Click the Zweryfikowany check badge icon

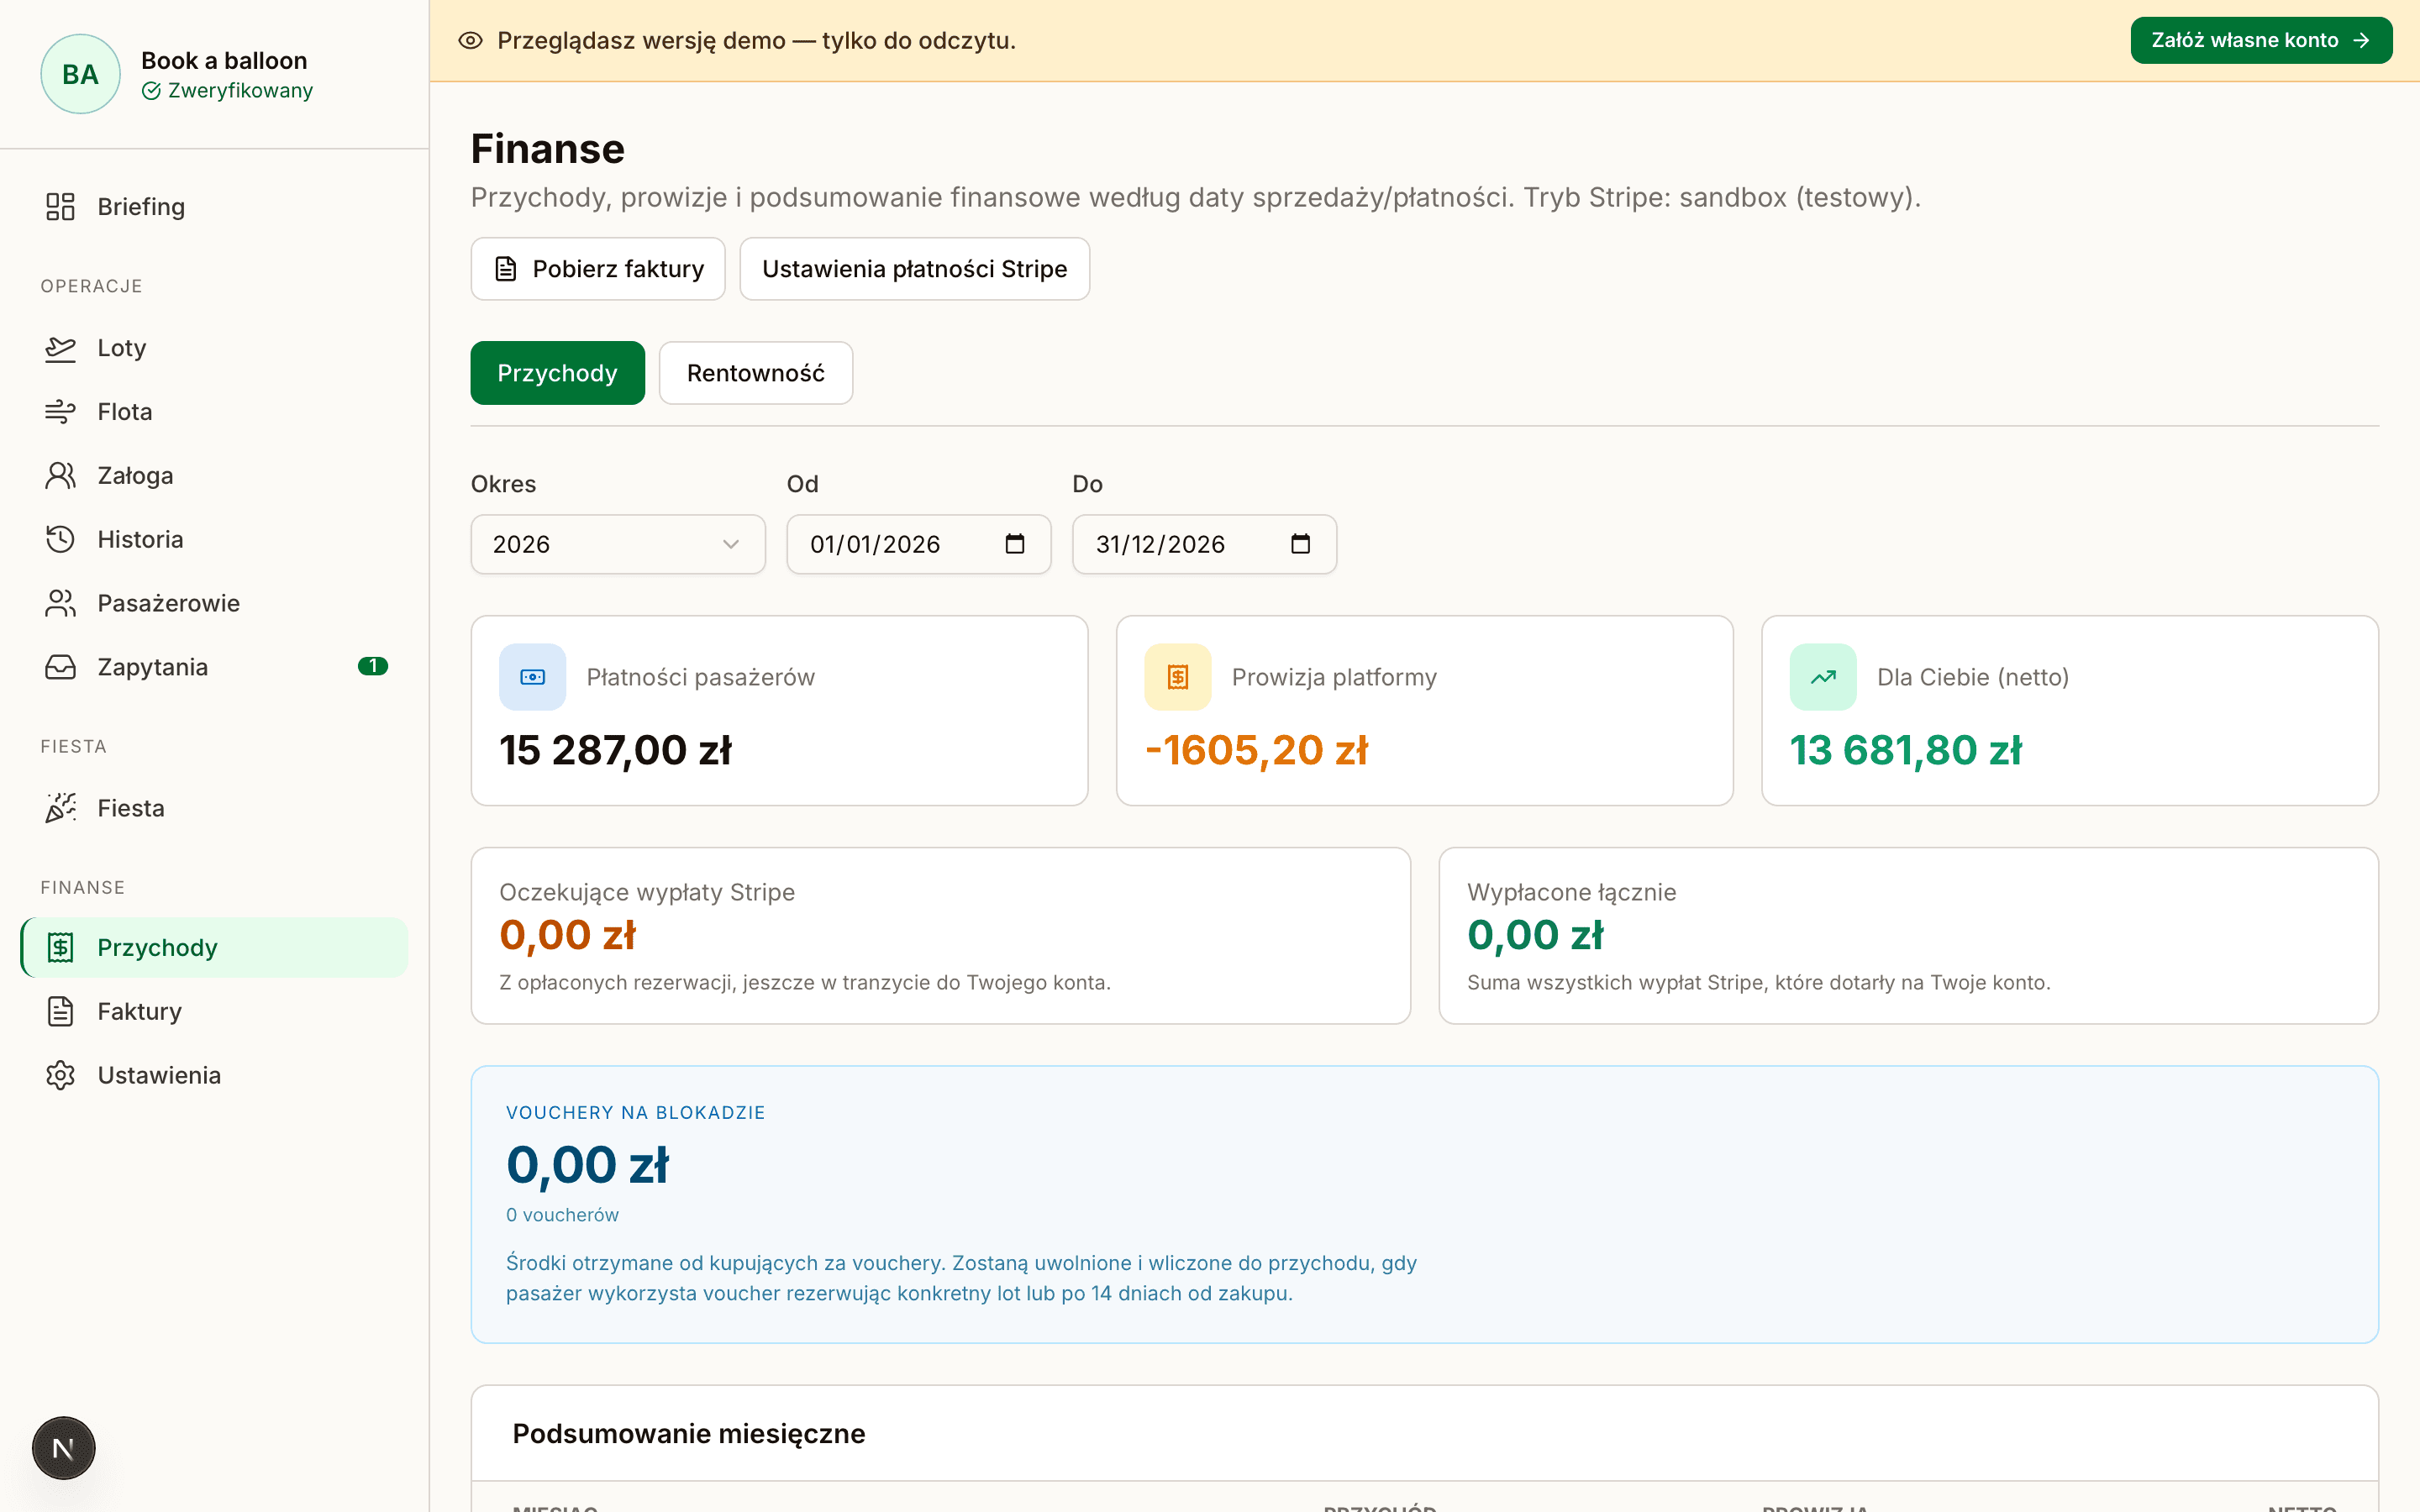tap(151, 91)
